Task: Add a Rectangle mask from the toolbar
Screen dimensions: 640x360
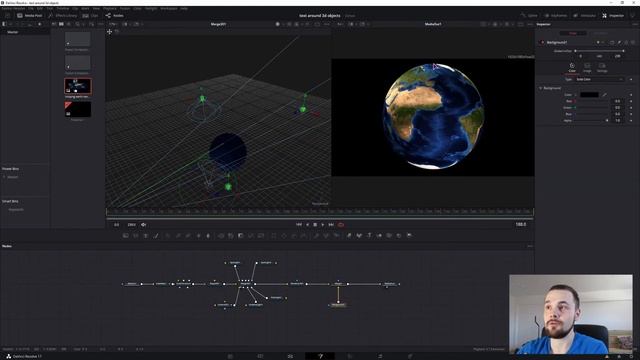Action: click(x=274, y=236)
